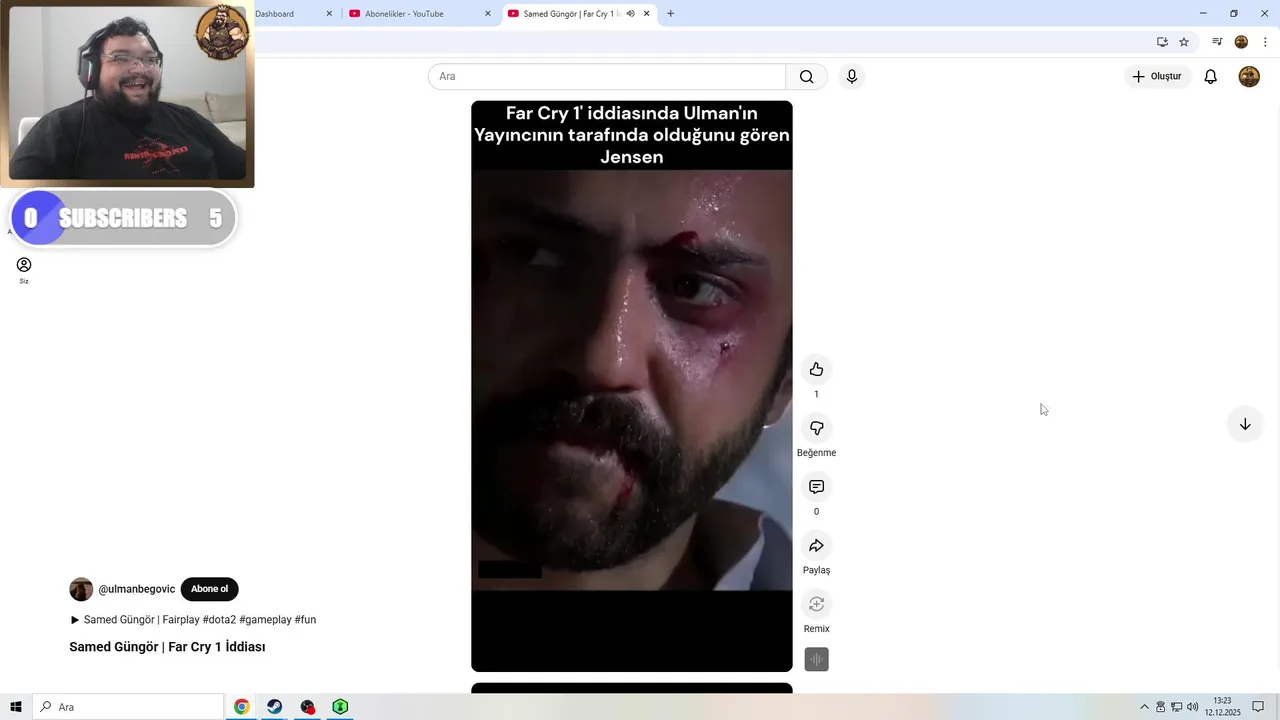
Task: Open the Windows notification center
Action: point(1258,707)
